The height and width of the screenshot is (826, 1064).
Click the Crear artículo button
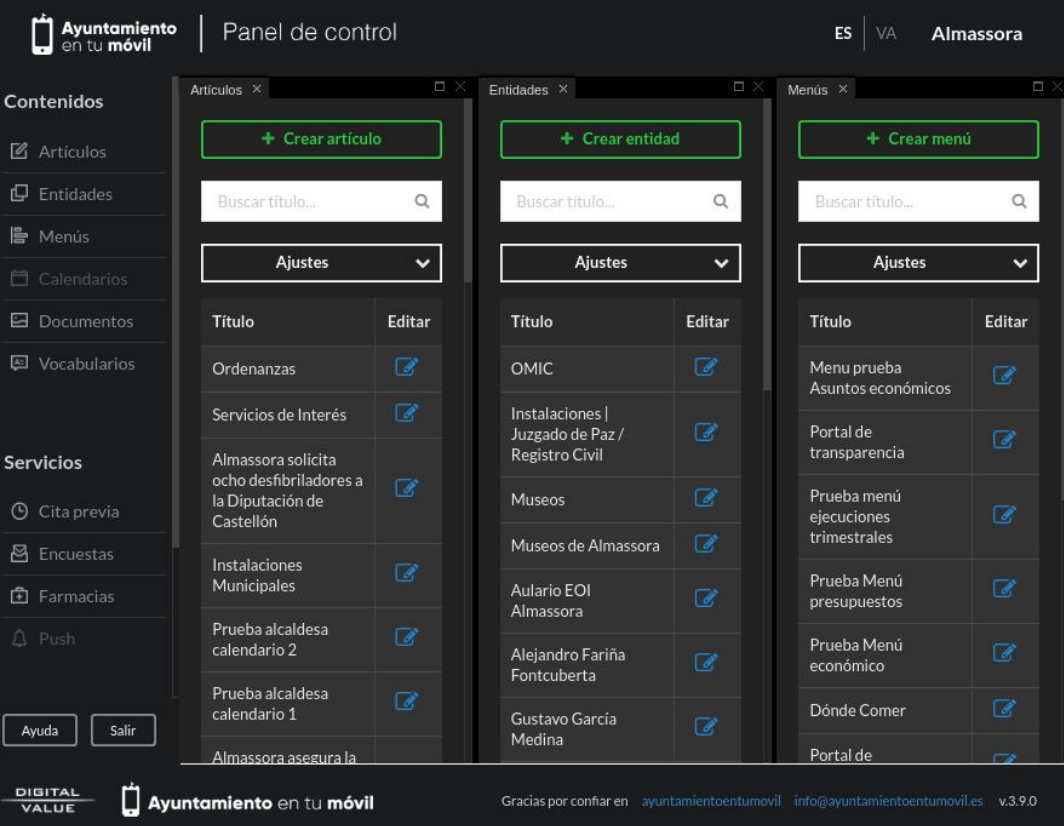click(x=321, y=139)
